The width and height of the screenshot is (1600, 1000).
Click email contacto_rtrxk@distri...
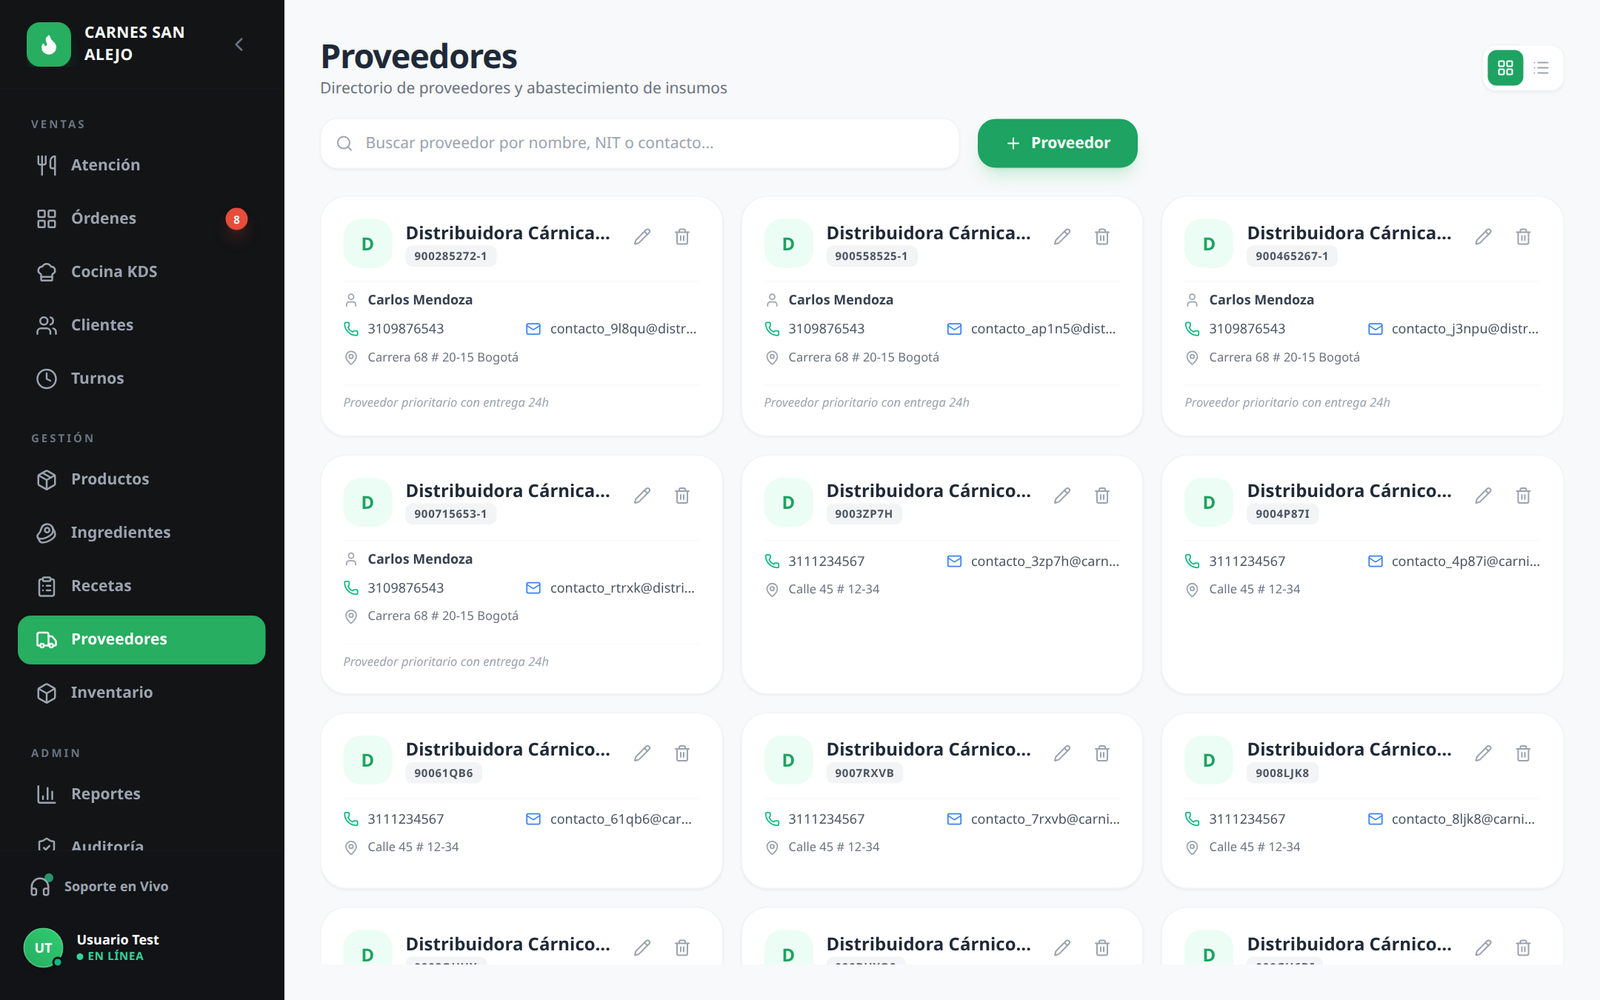[x=622, y=588]
